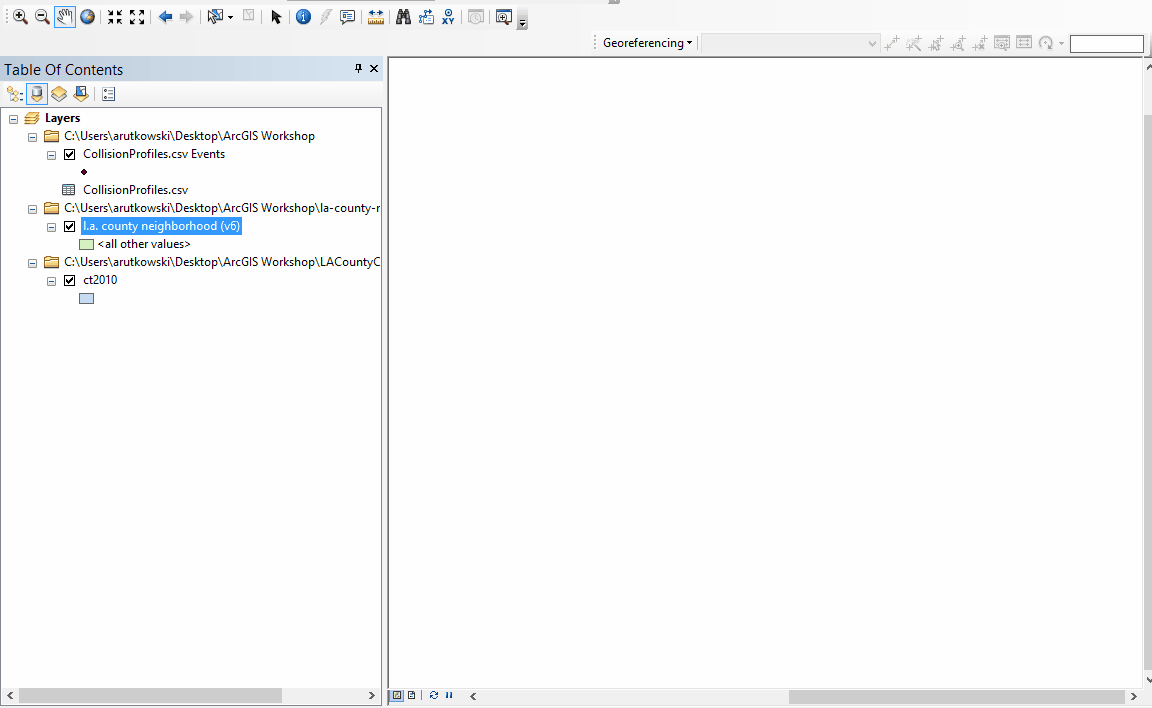The height and width of the screenshot is (708, 1152).
Task: Switch to List By Selection view
Action: point(81,94)
